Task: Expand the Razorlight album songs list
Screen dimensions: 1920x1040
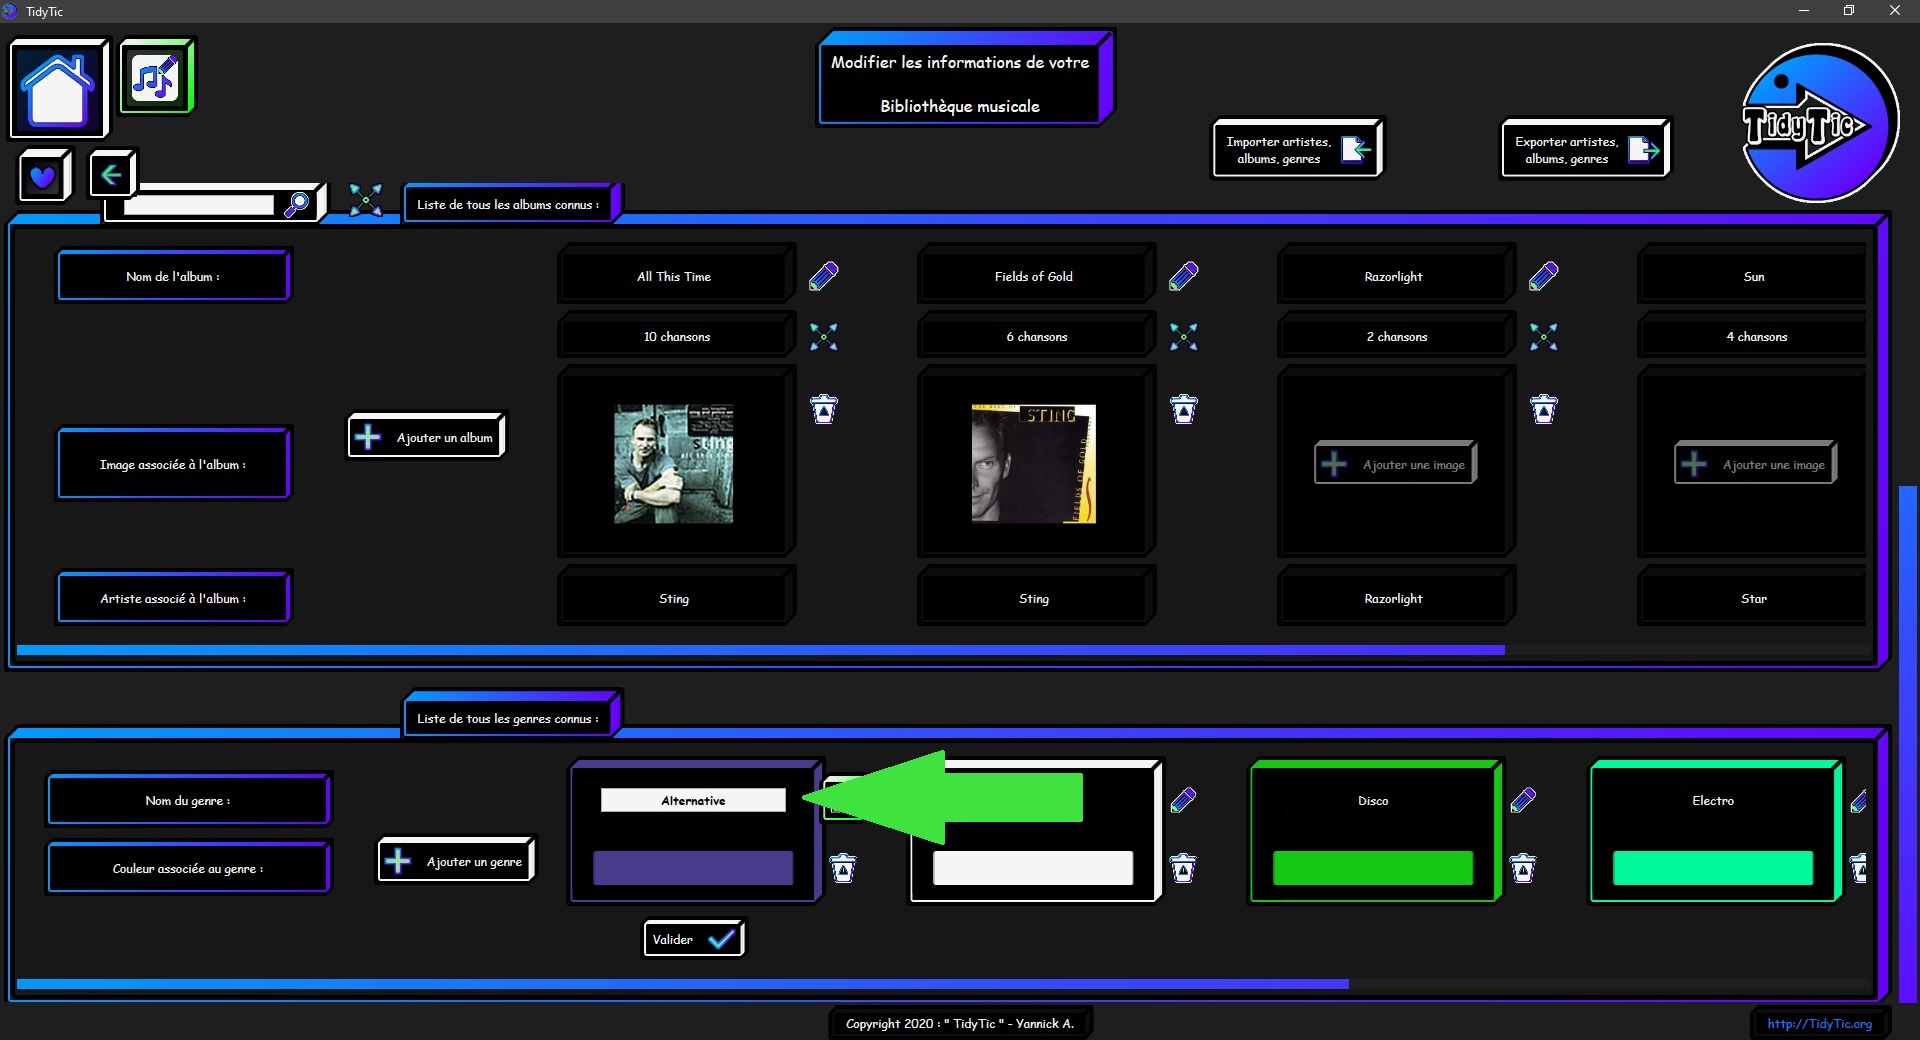Action: pyautogui.click(x=1543, y=337)
